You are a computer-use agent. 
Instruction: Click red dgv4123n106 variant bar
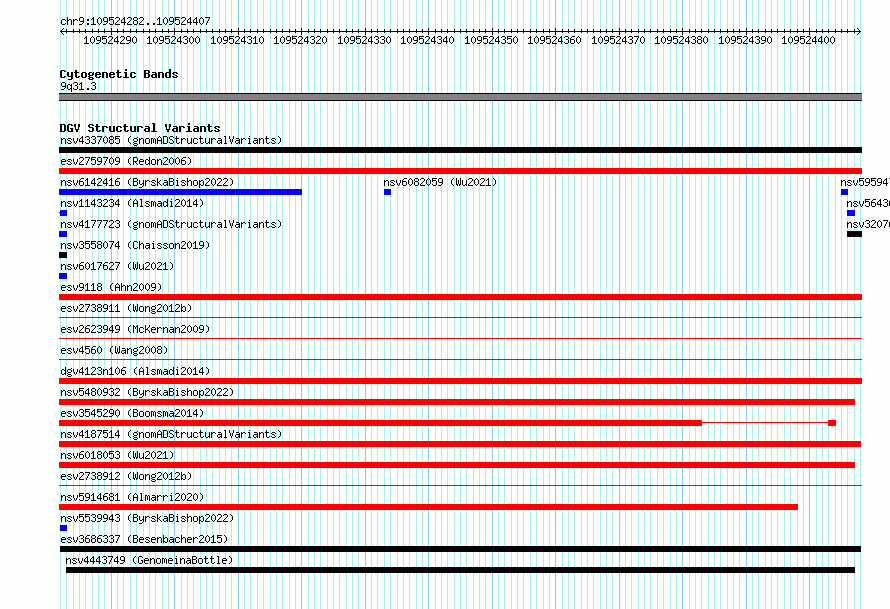[460, 381]
